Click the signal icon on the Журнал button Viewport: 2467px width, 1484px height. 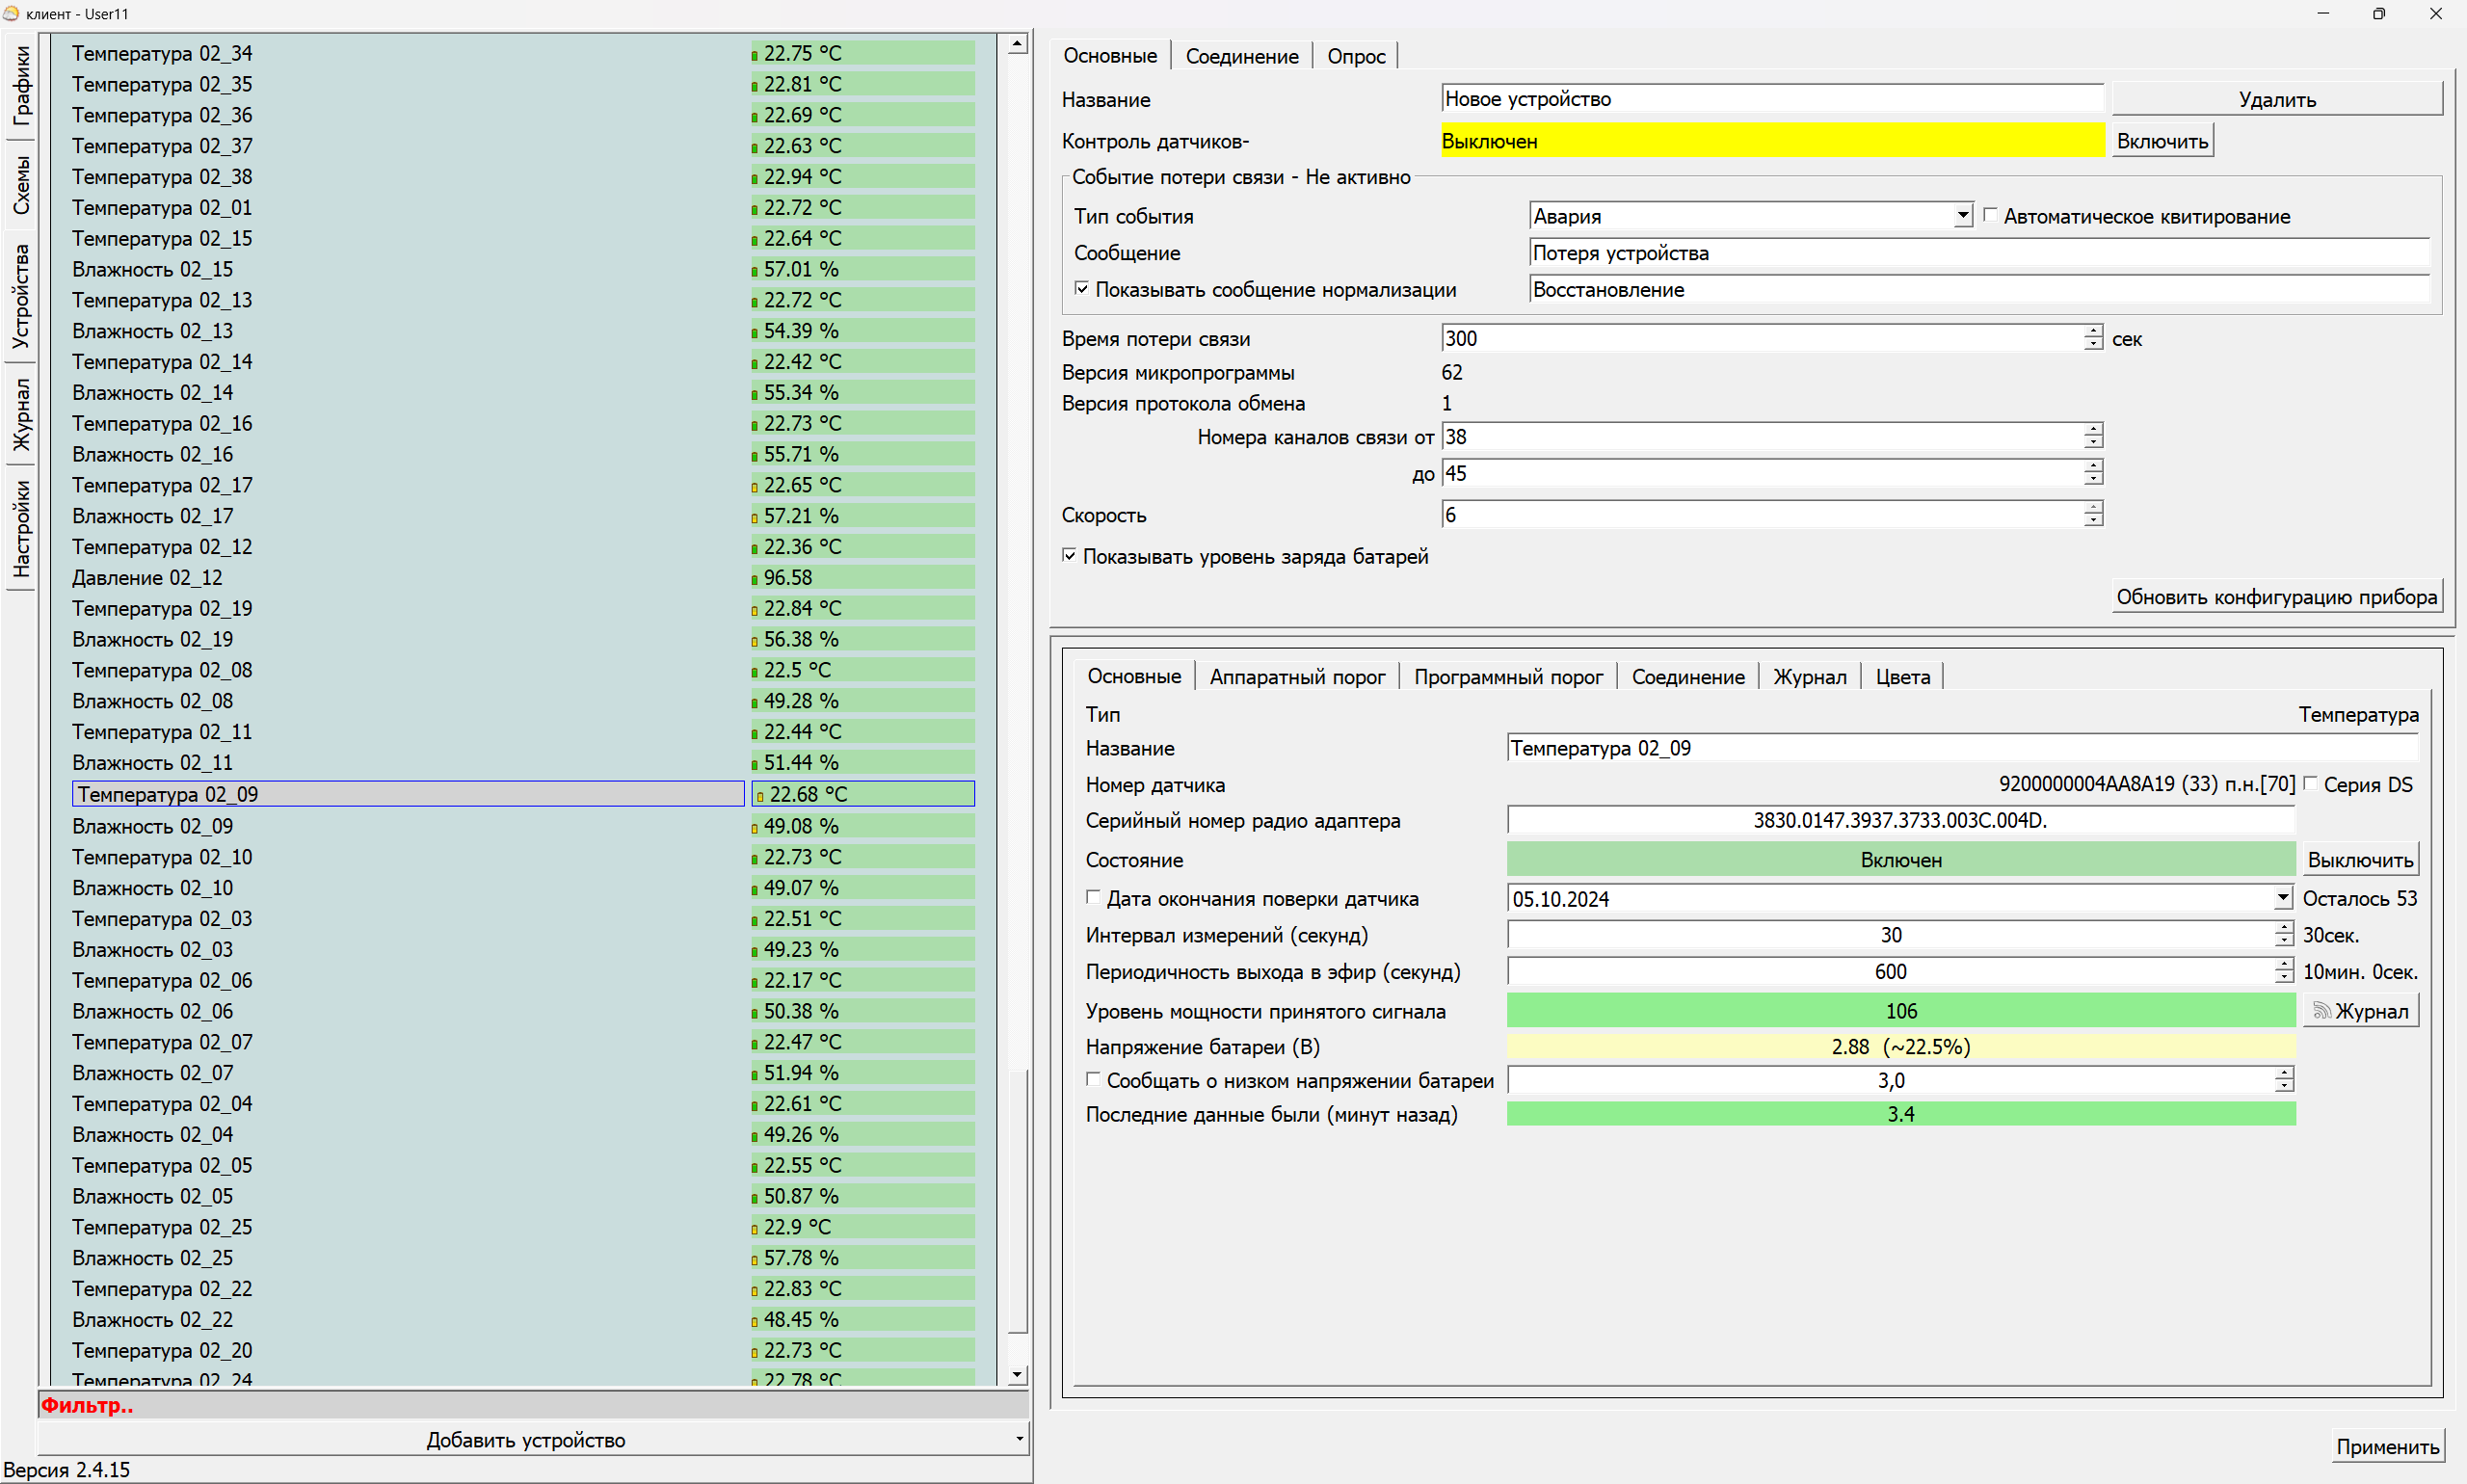pos(2322,1011)
